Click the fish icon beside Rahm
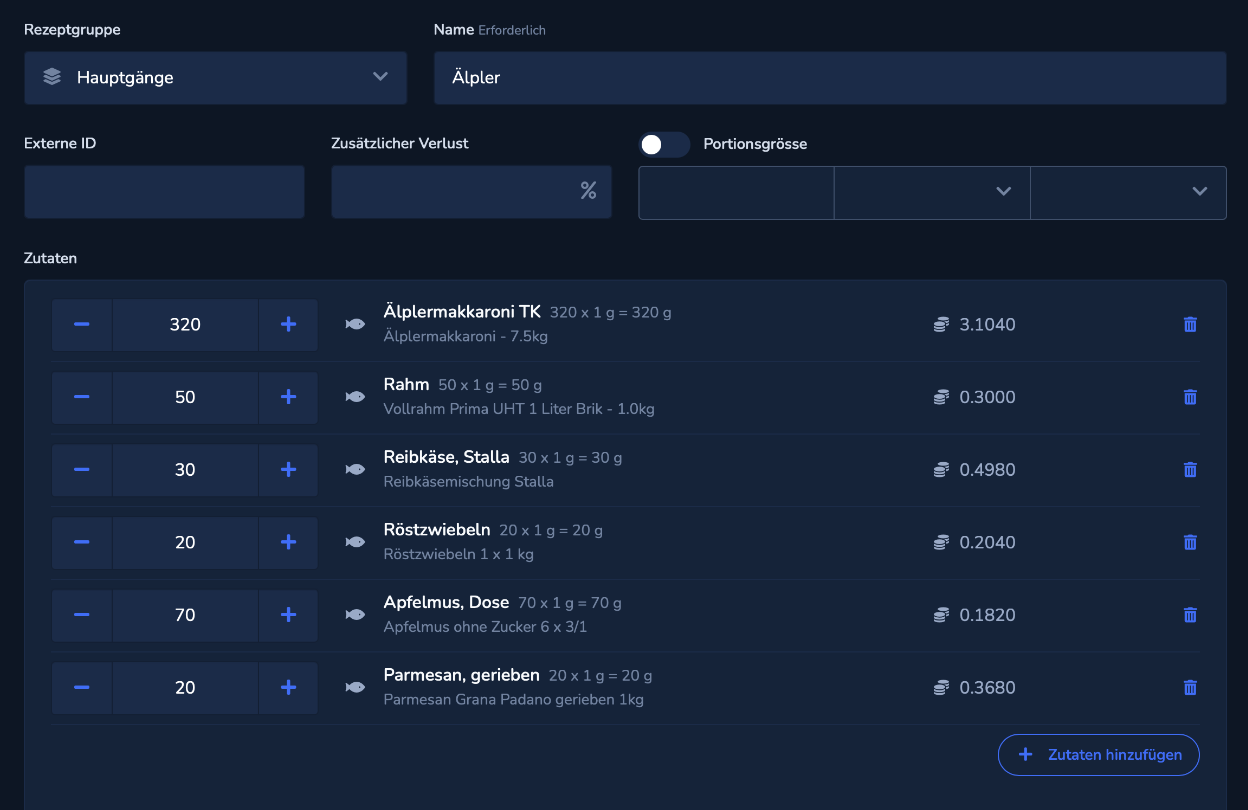This screenshot has height=810, width=1248. click(x=355, y=397)
